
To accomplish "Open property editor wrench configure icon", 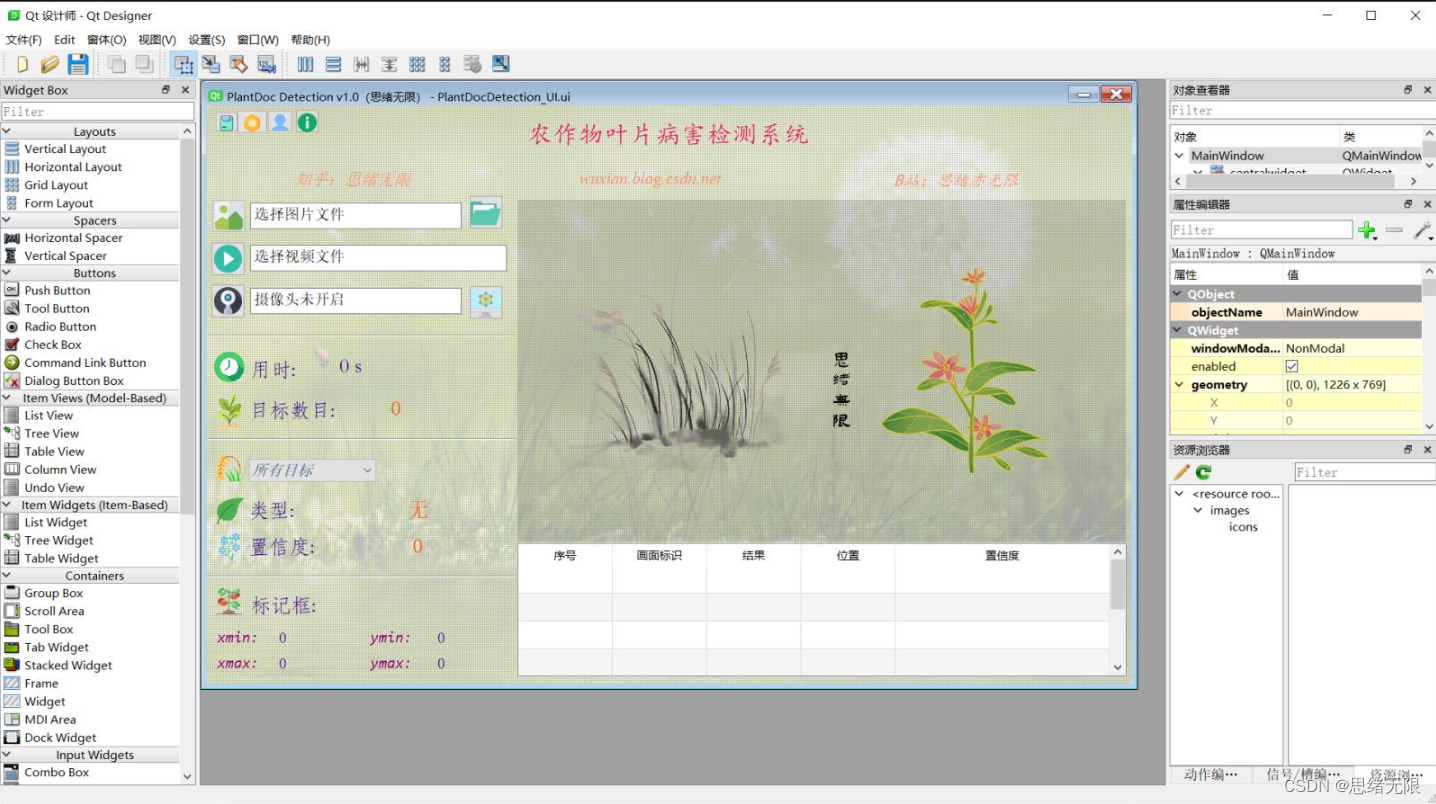I will (x=1423, y=230).
